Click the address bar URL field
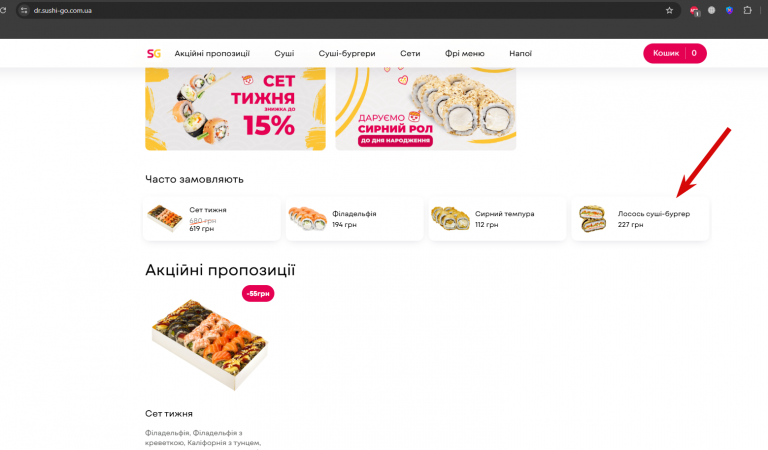This screenshot has height=450, width=768. (x=343, y=10)
